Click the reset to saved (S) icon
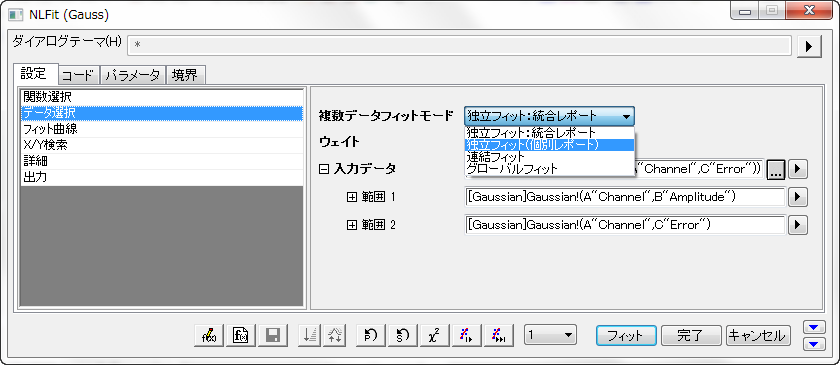 pyautogui.click(x=402, y=336)
